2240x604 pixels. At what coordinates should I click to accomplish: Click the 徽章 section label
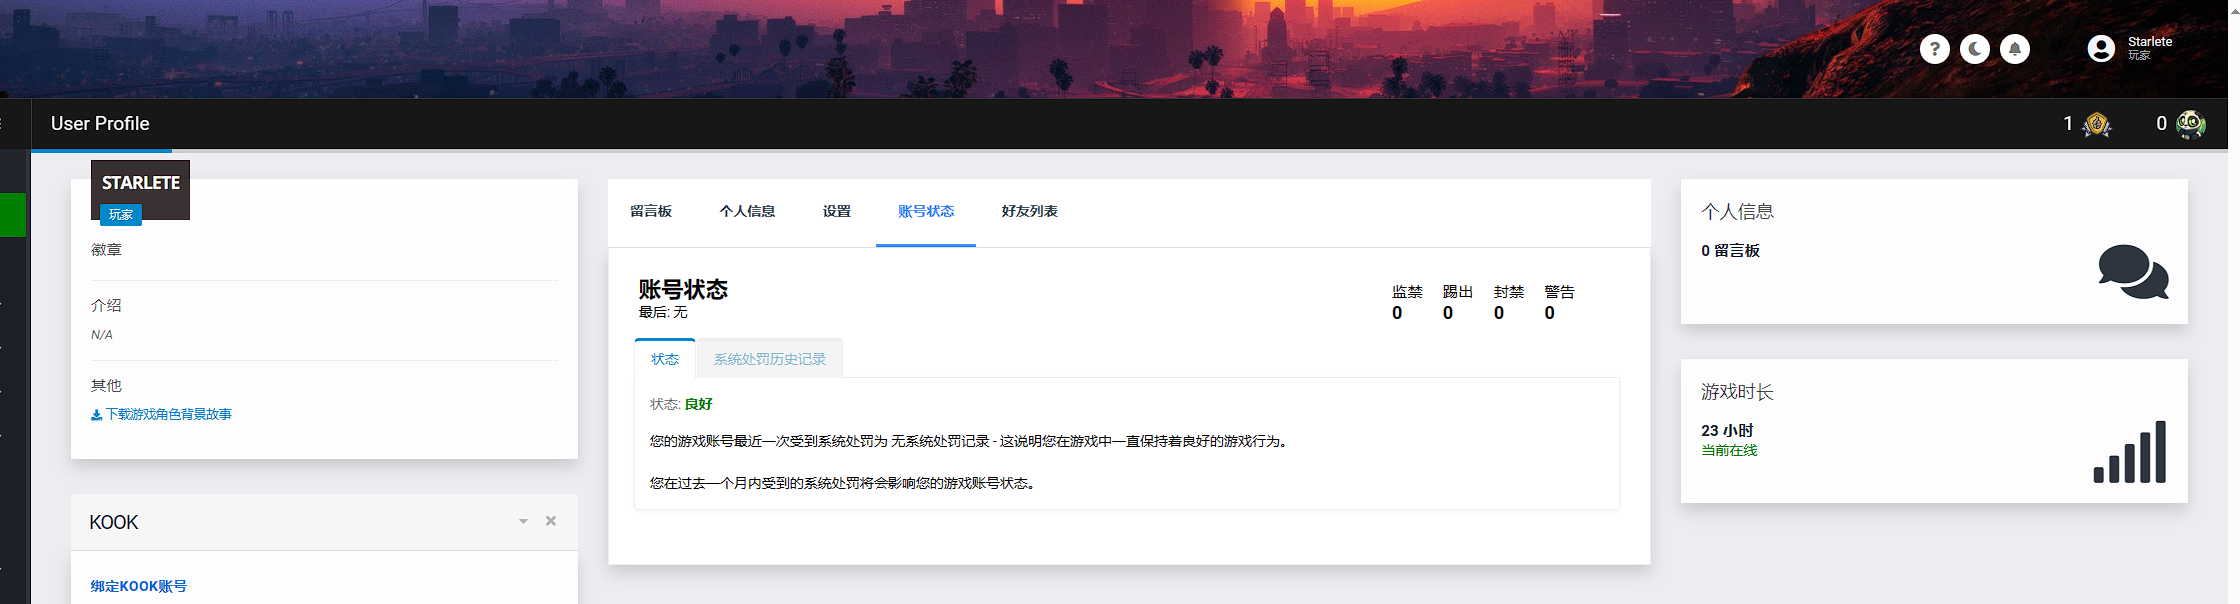[x=106, y=250]
